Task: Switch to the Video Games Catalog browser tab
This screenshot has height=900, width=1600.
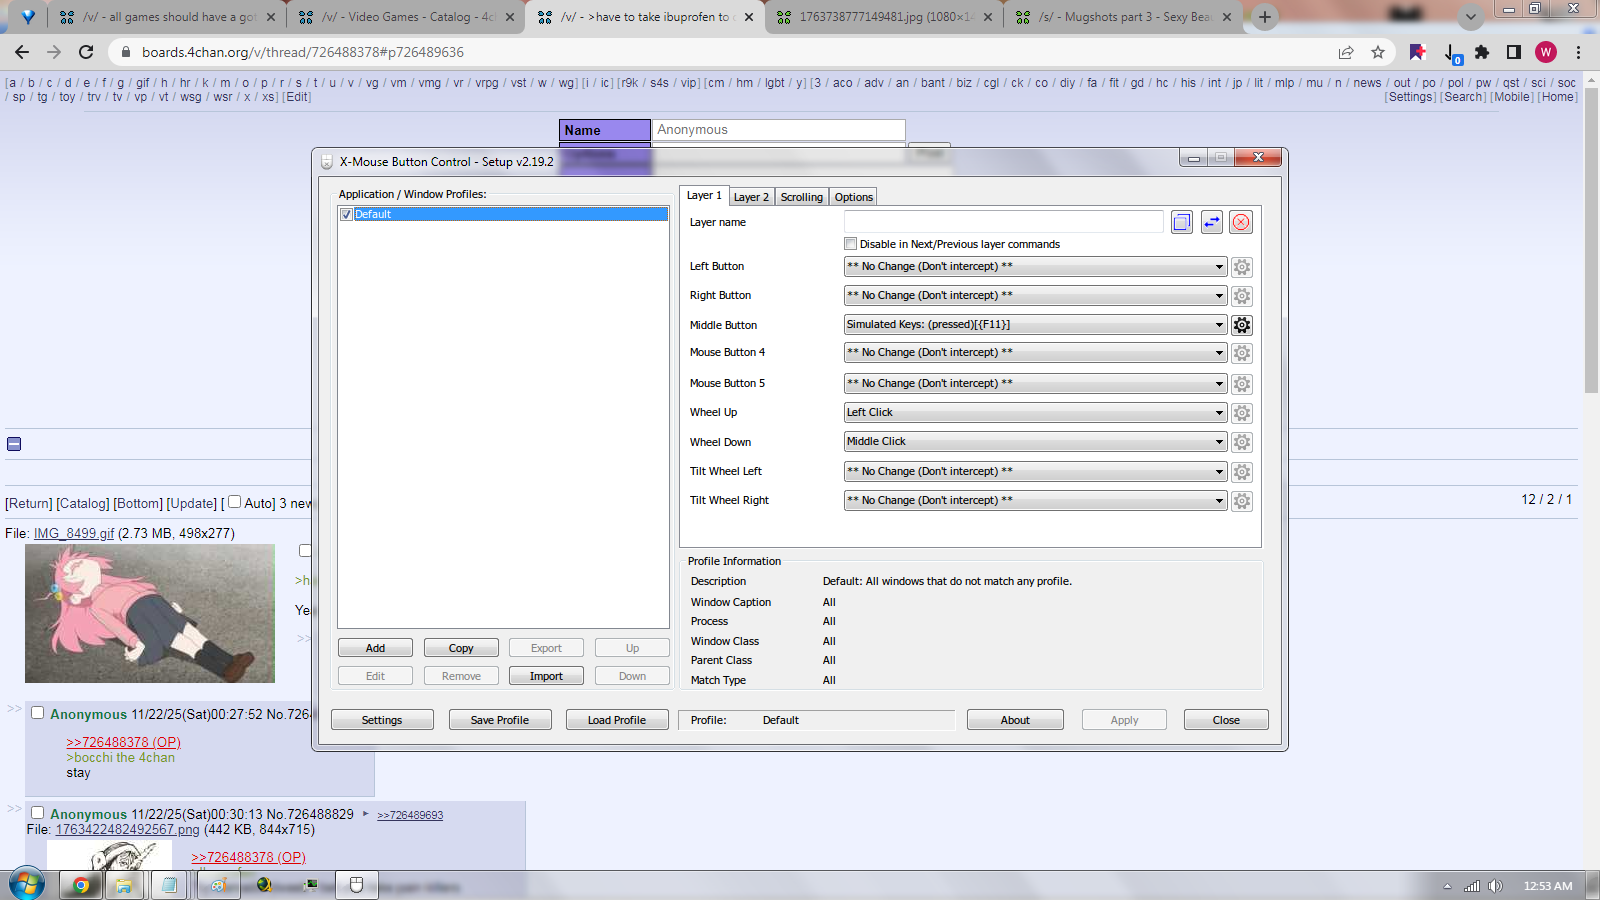Action: coord(405,17)
